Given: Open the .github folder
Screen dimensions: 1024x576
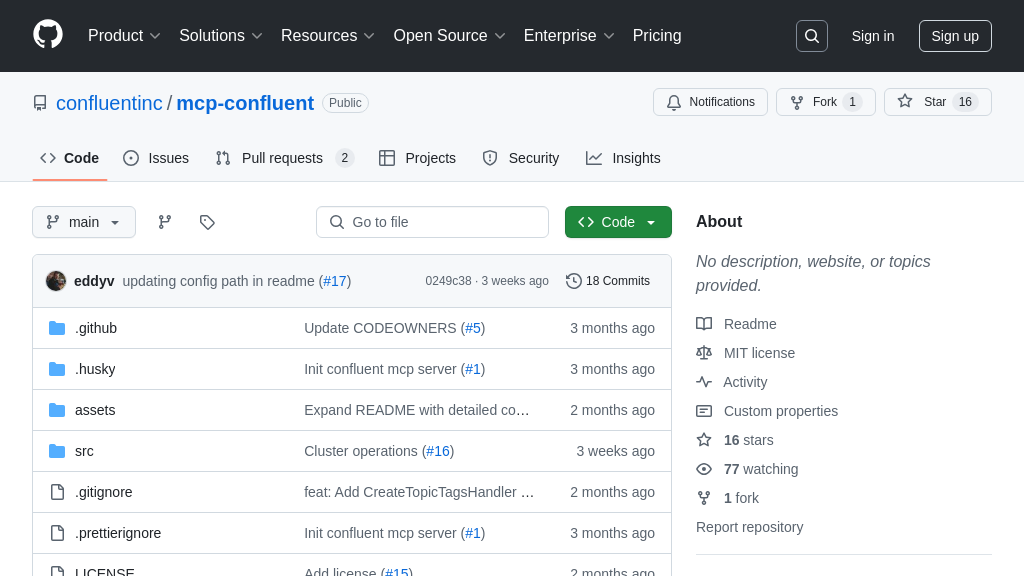Looking at the screenshot, I should coord(96,328).
